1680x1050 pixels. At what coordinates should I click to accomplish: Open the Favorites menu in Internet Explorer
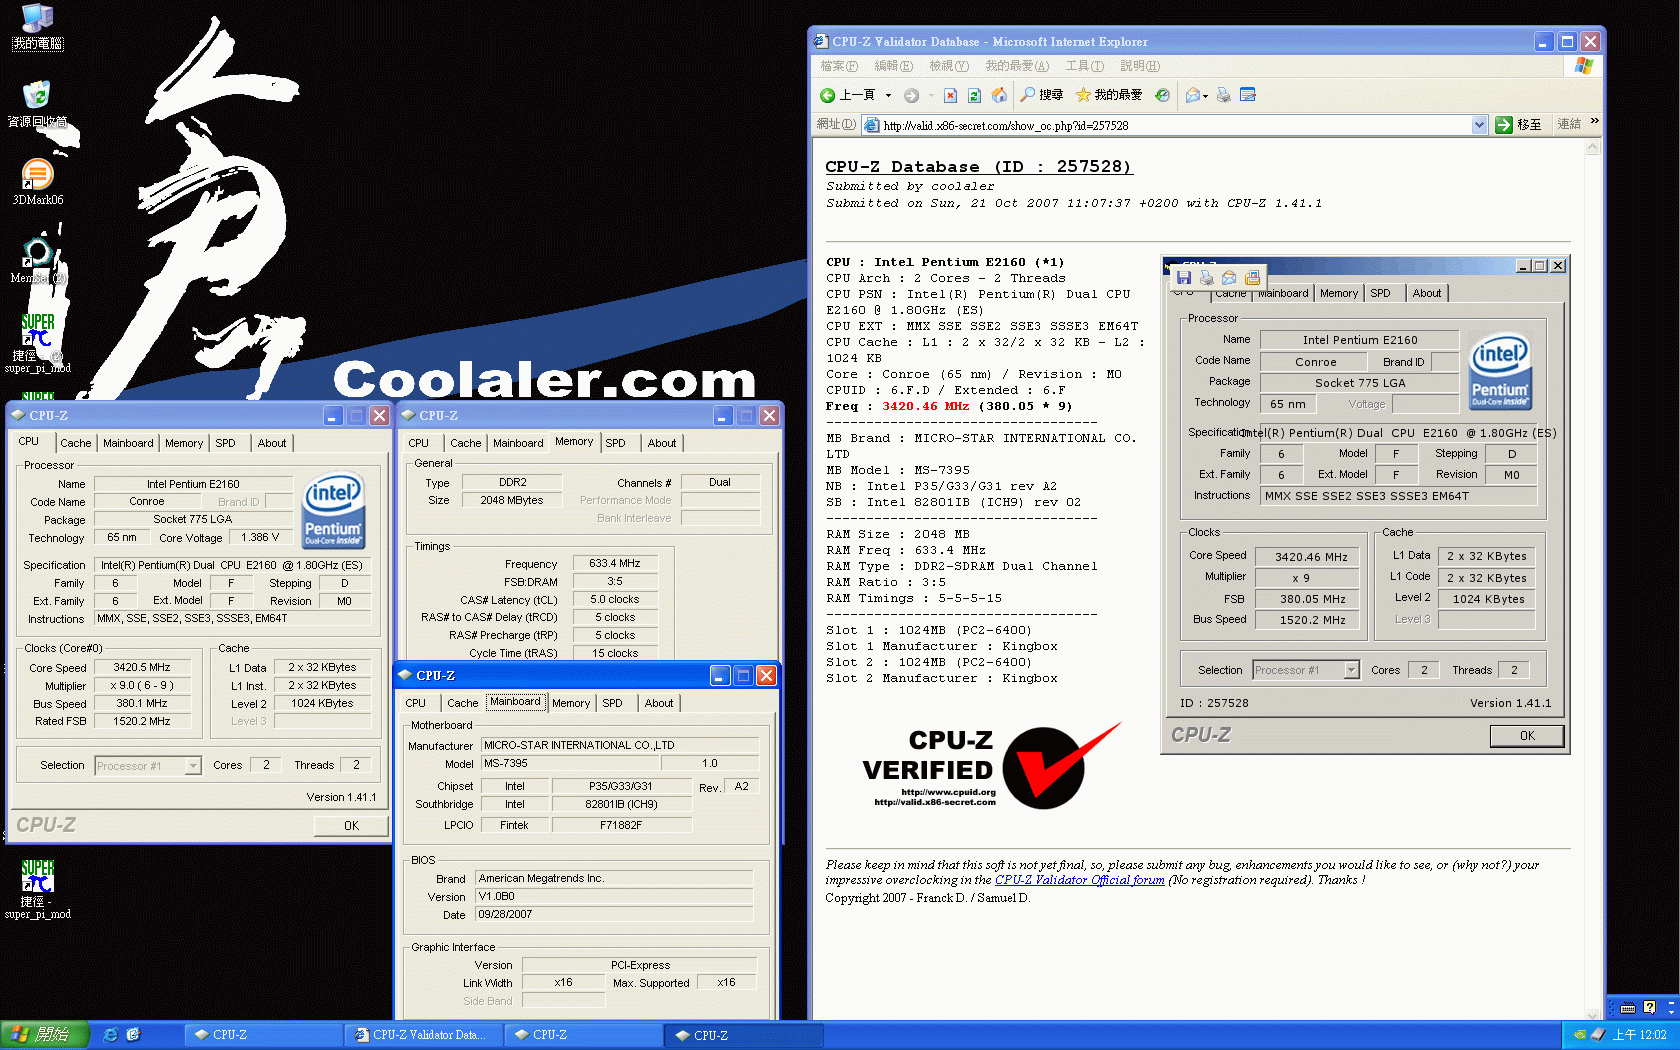pyautogui.click(x=1017, y=66)
